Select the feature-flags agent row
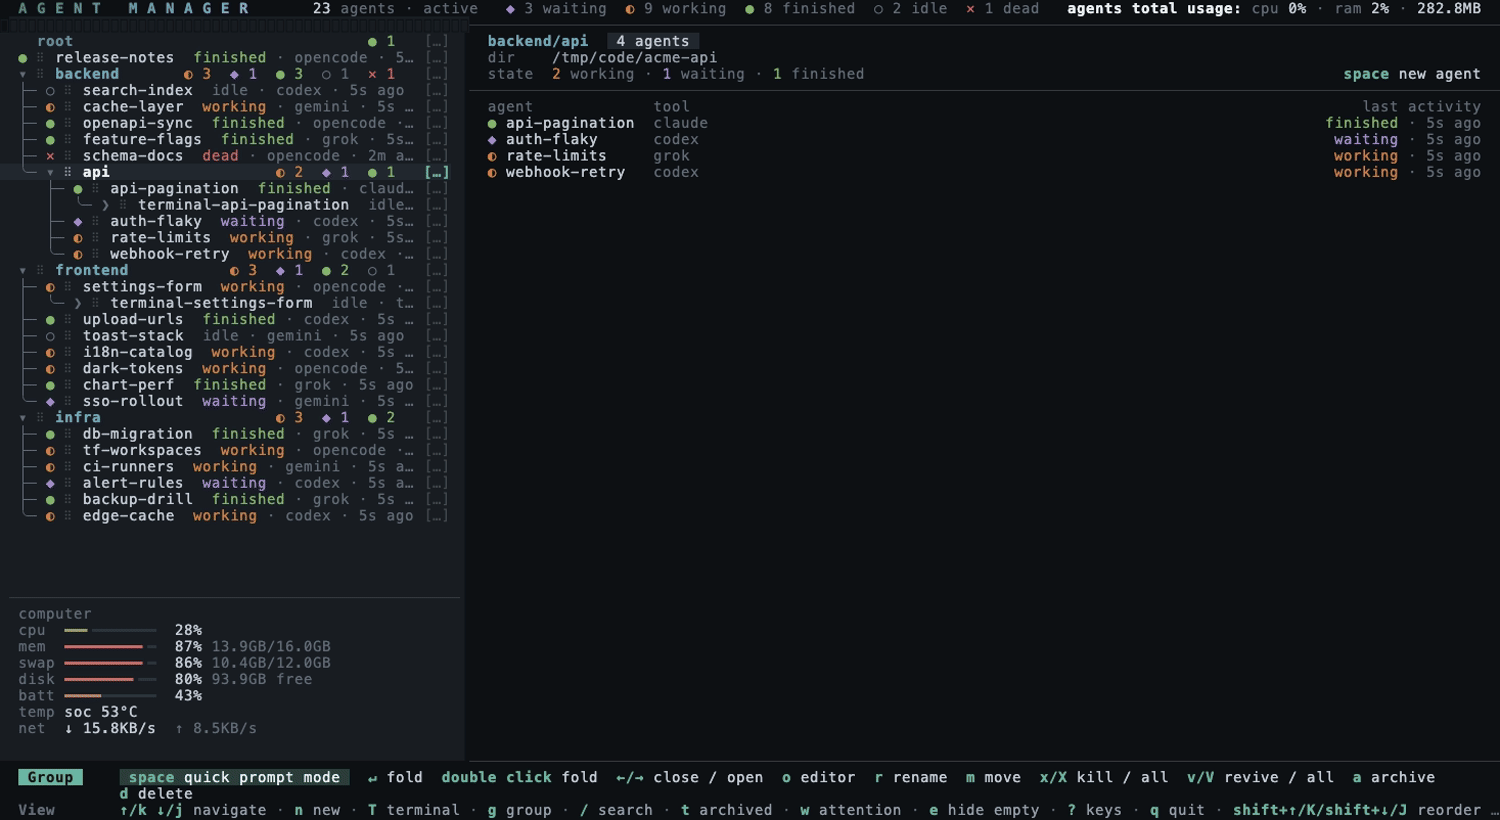Viewport: 1500px width, 820px height. (234, 139)
